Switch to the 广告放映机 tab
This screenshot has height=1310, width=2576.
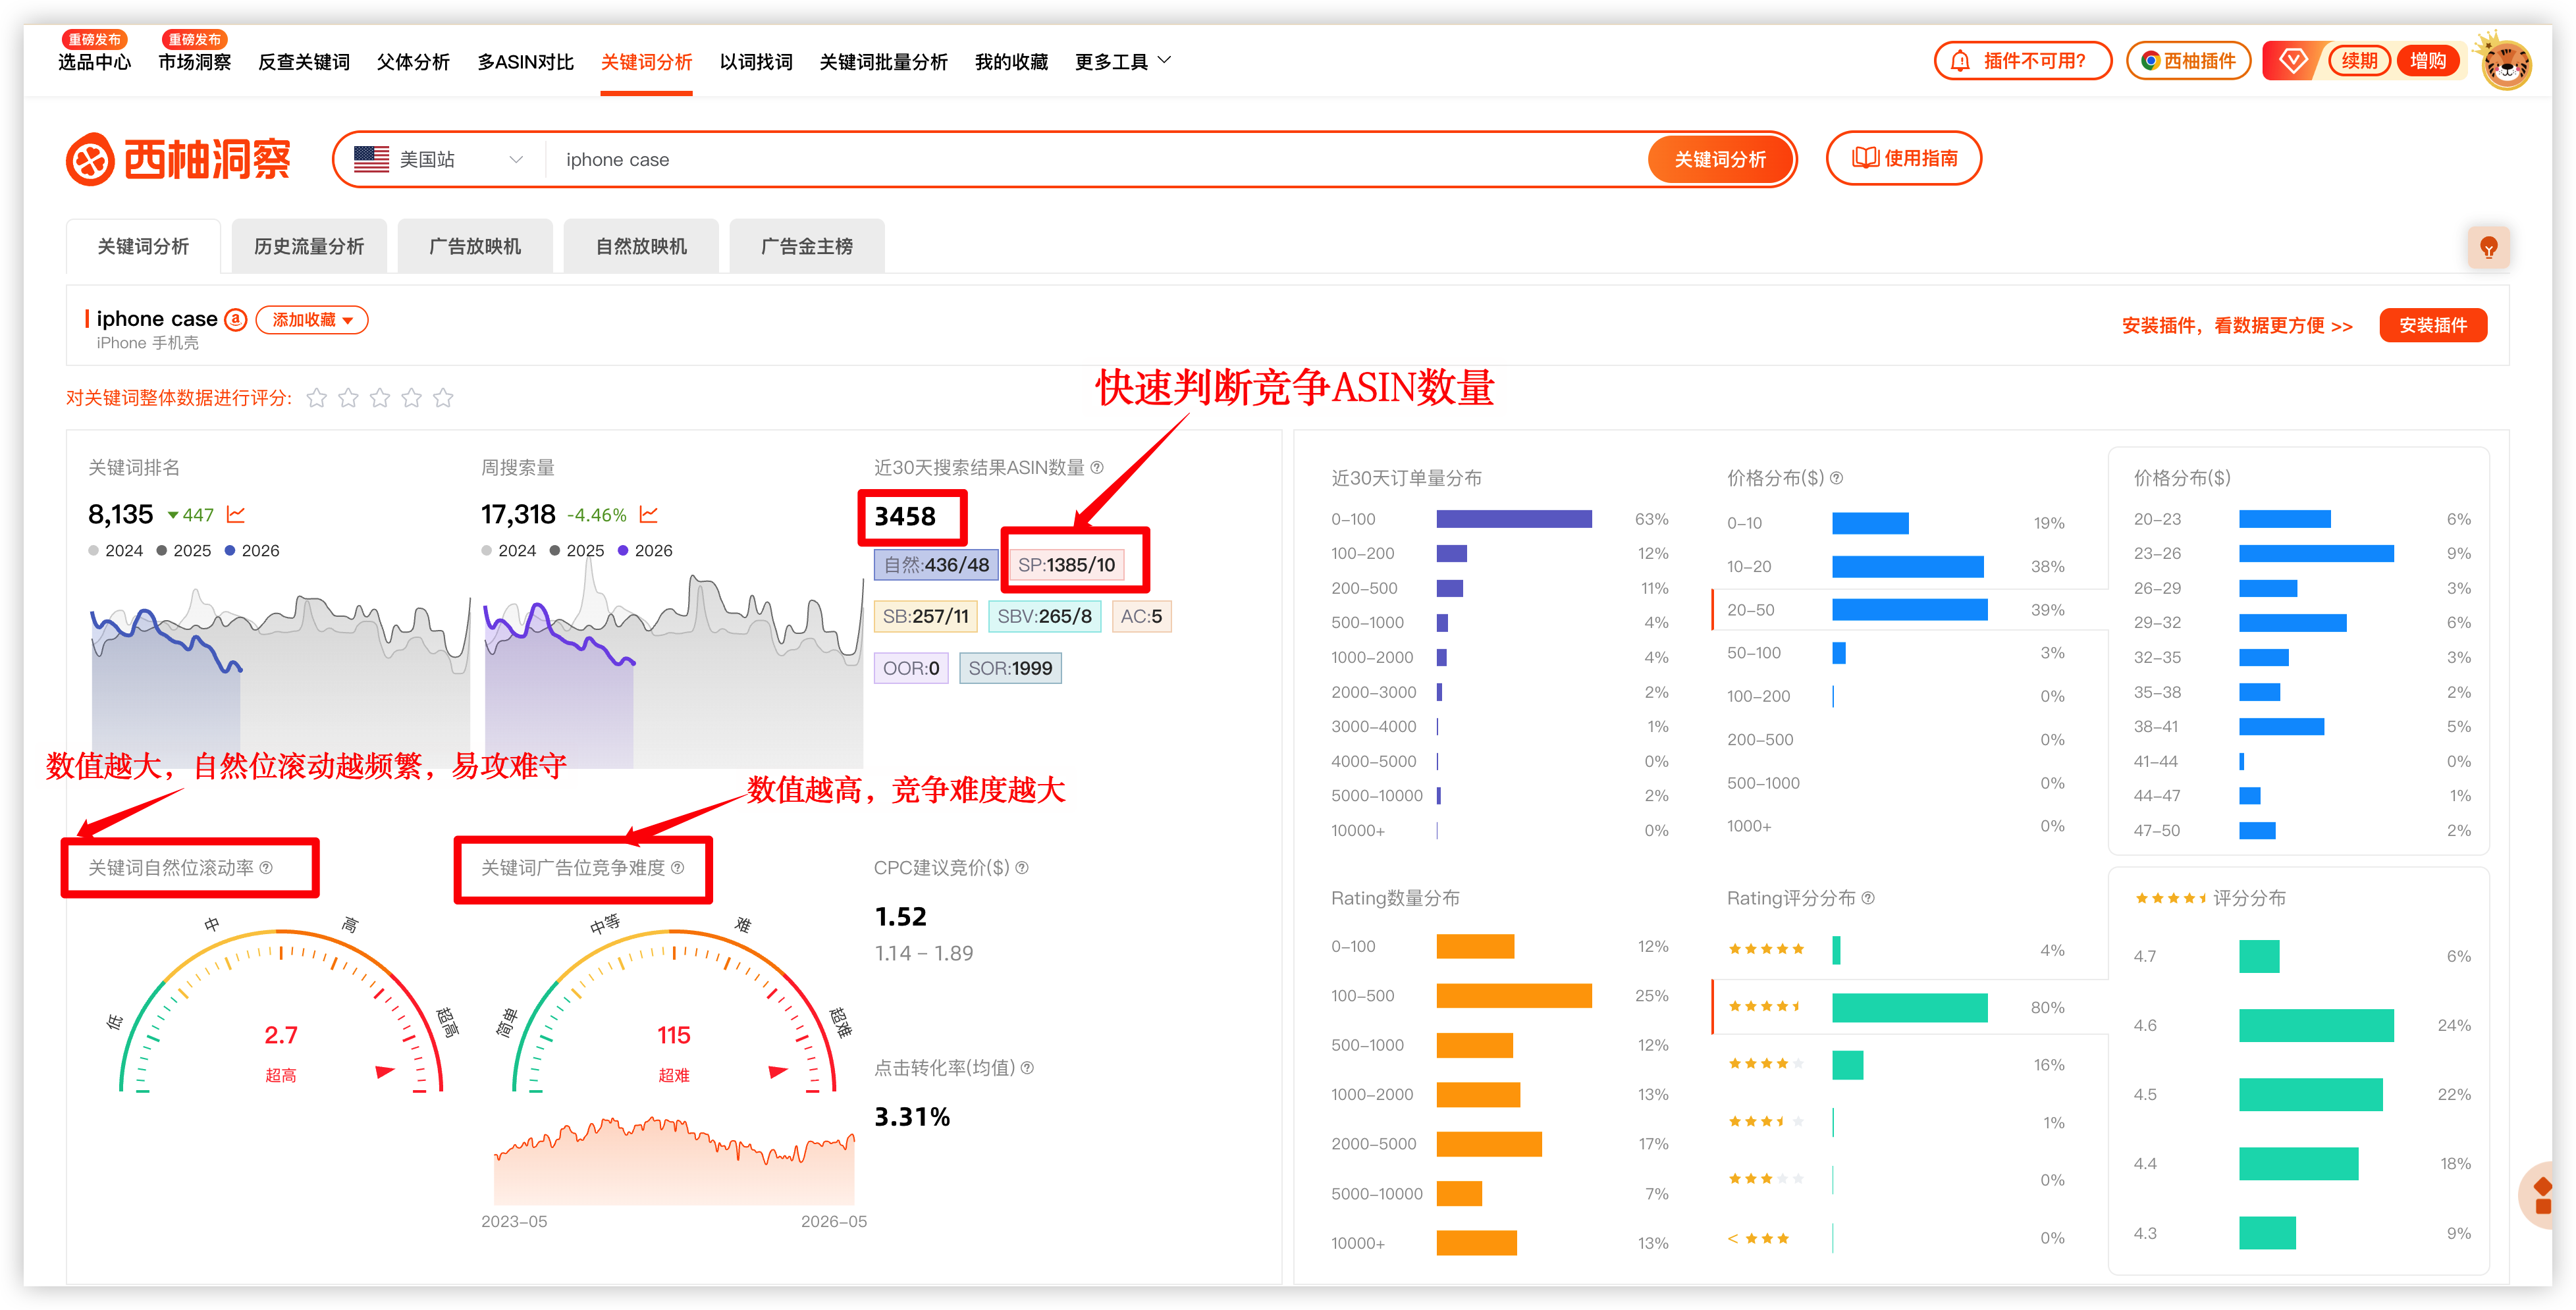[475, 246]
